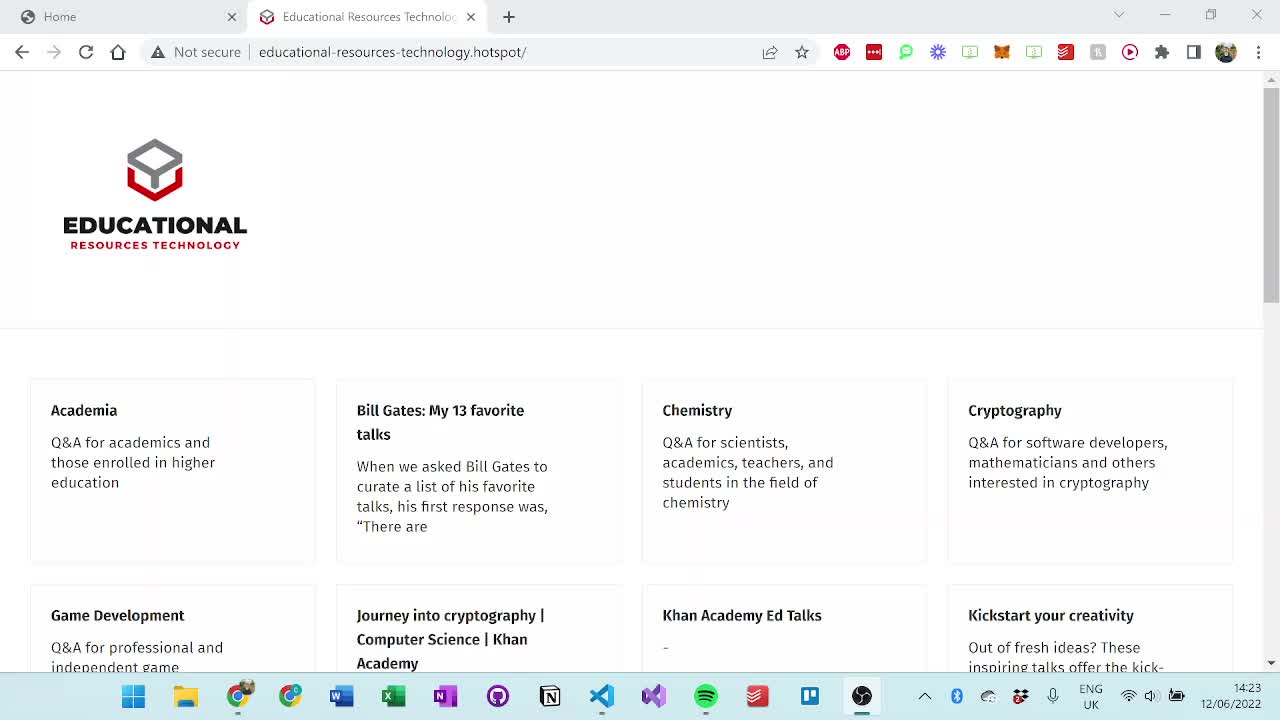Open purple Visual Studio from the taskbar
Screen dimensions: 1280x720
tap(653, 696)
